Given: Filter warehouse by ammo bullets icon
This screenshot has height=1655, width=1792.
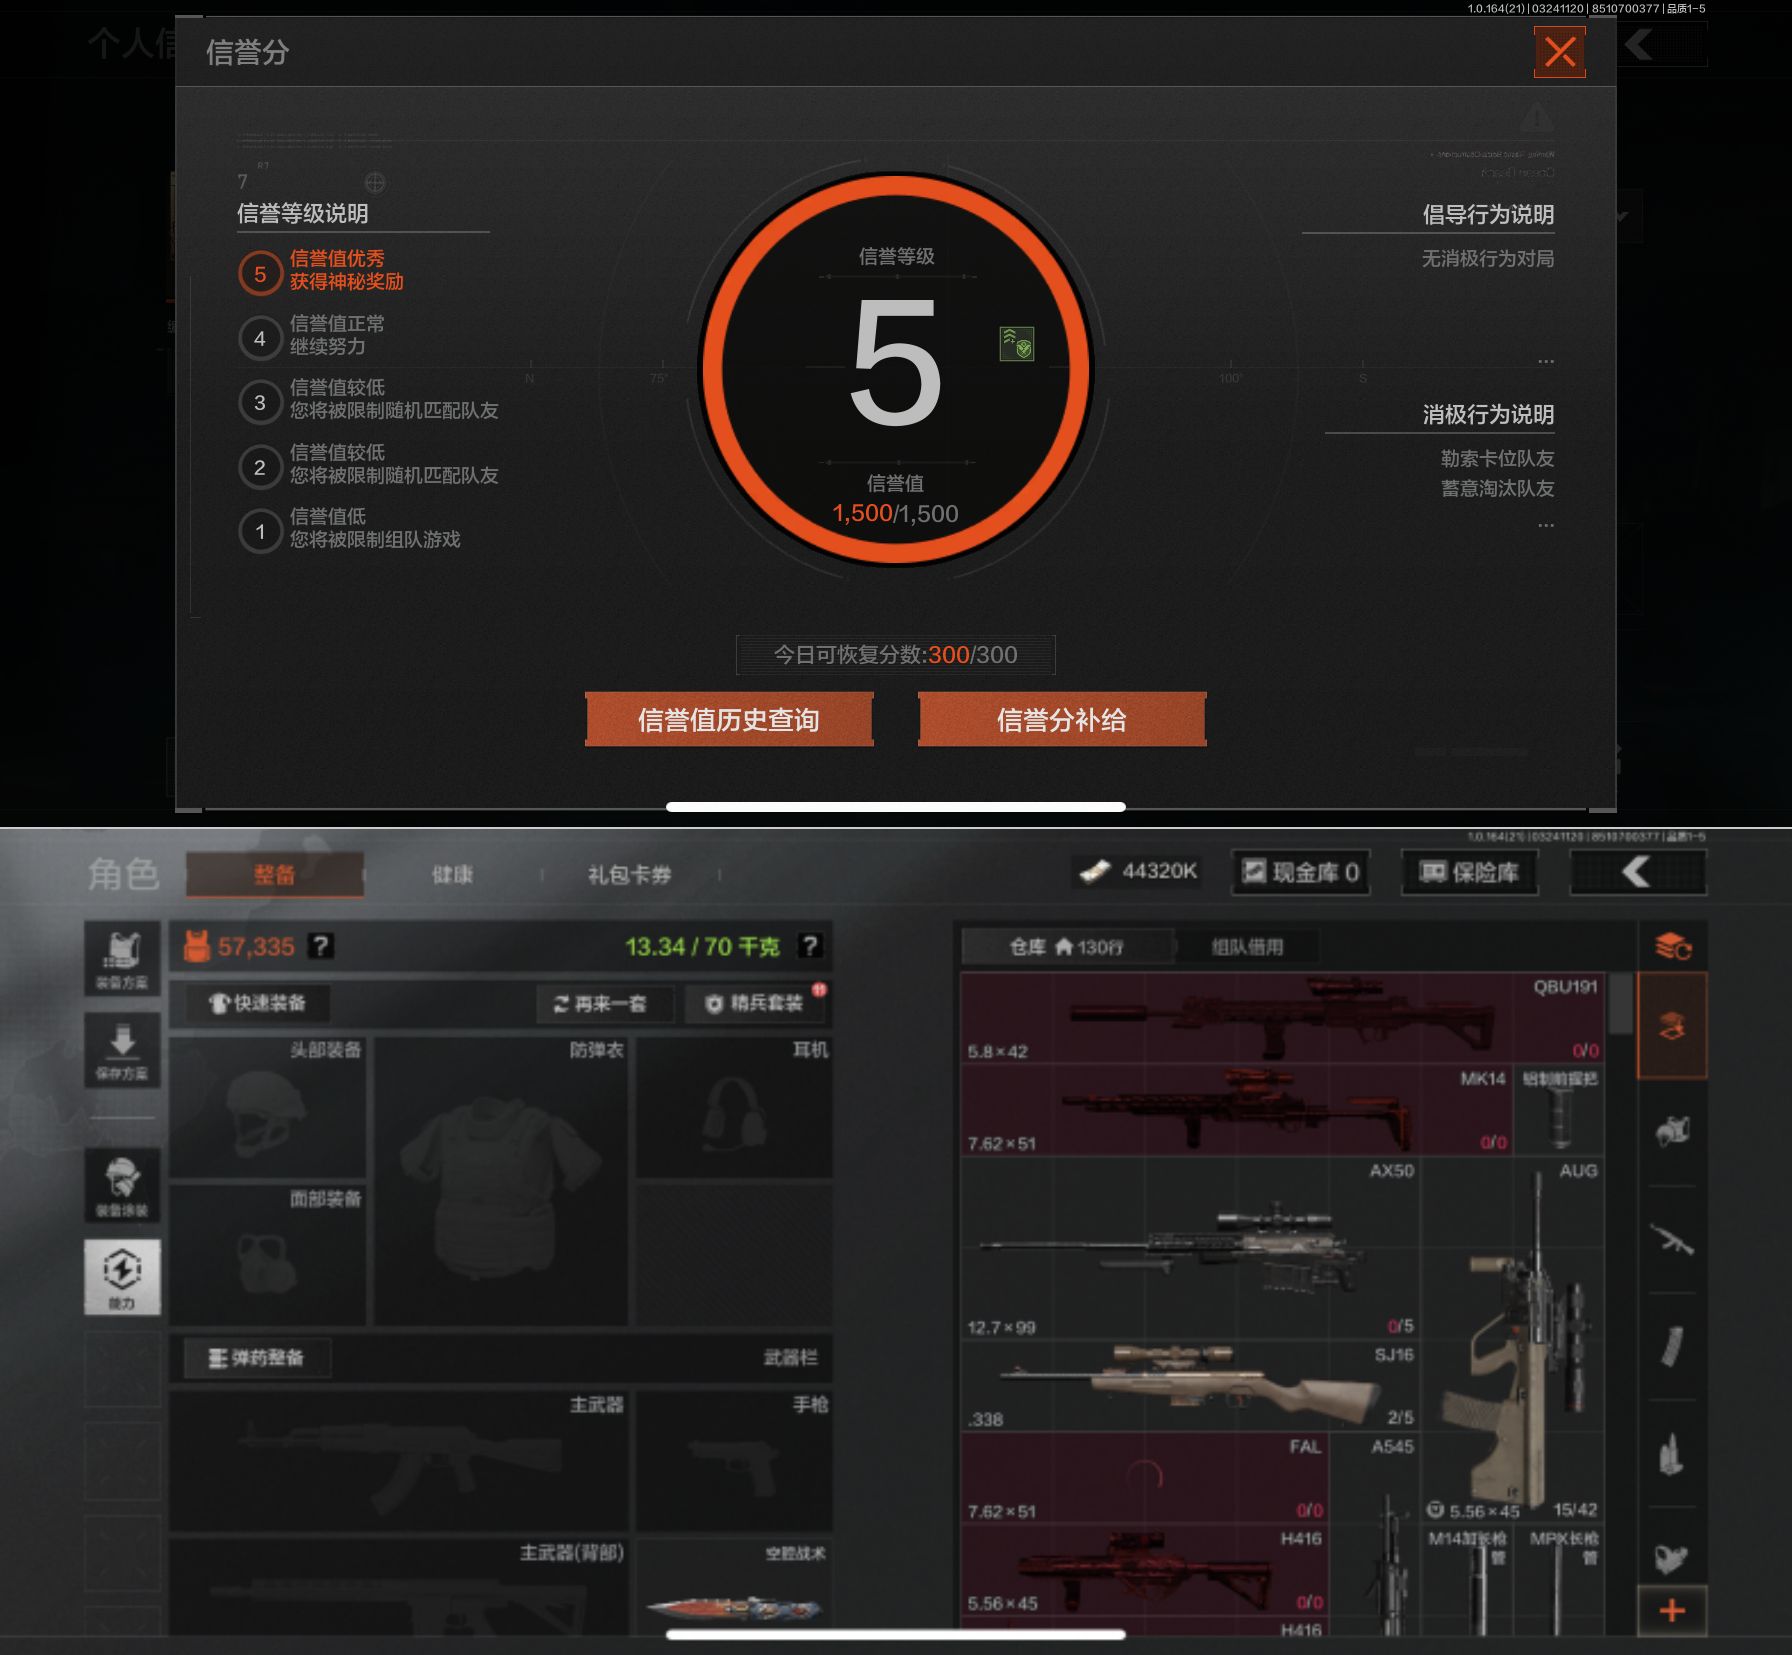Looking at the screenshot, I should coord(1671,1453).
